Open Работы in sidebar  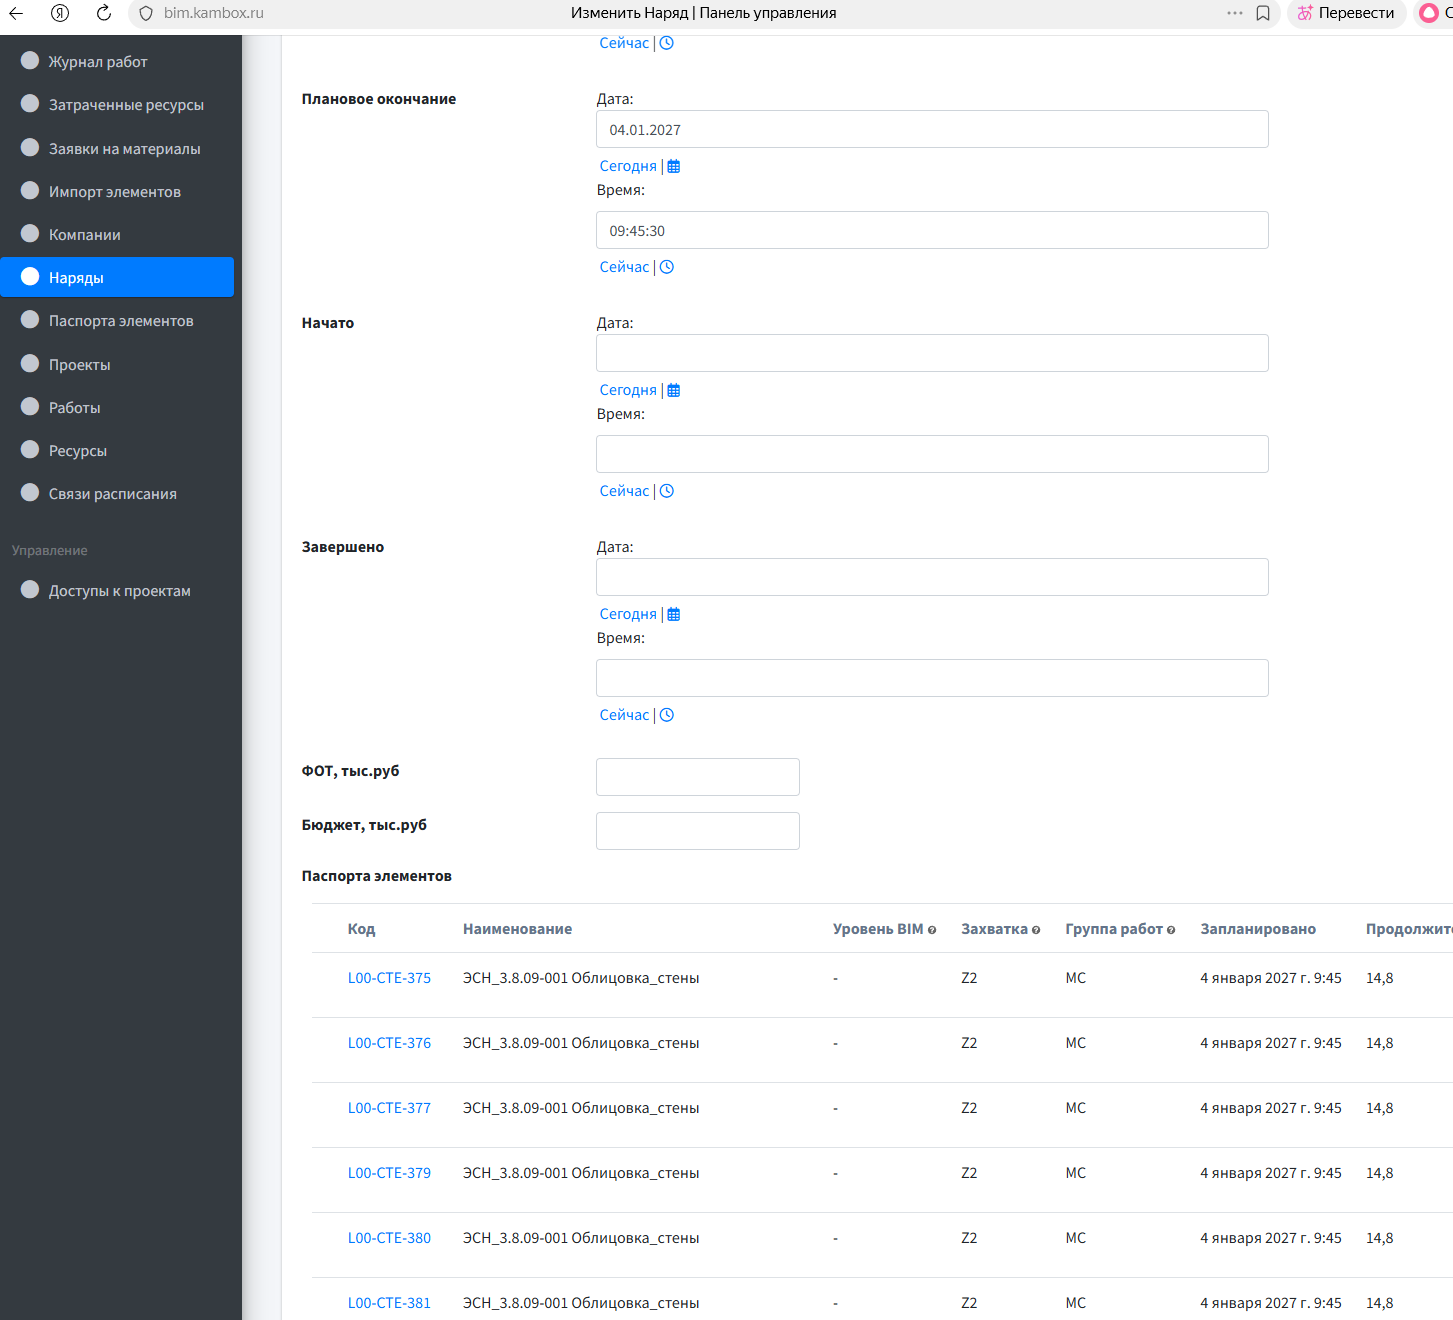coord(117,407)
